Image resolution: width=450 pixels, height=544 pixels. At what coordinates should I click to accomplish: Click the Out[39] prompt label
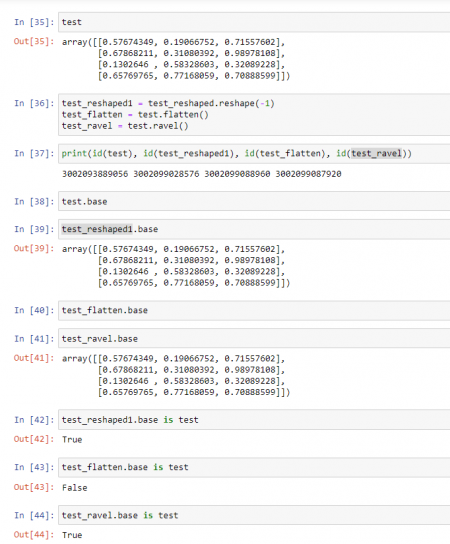pyautogui.click(x=34, y=248)
